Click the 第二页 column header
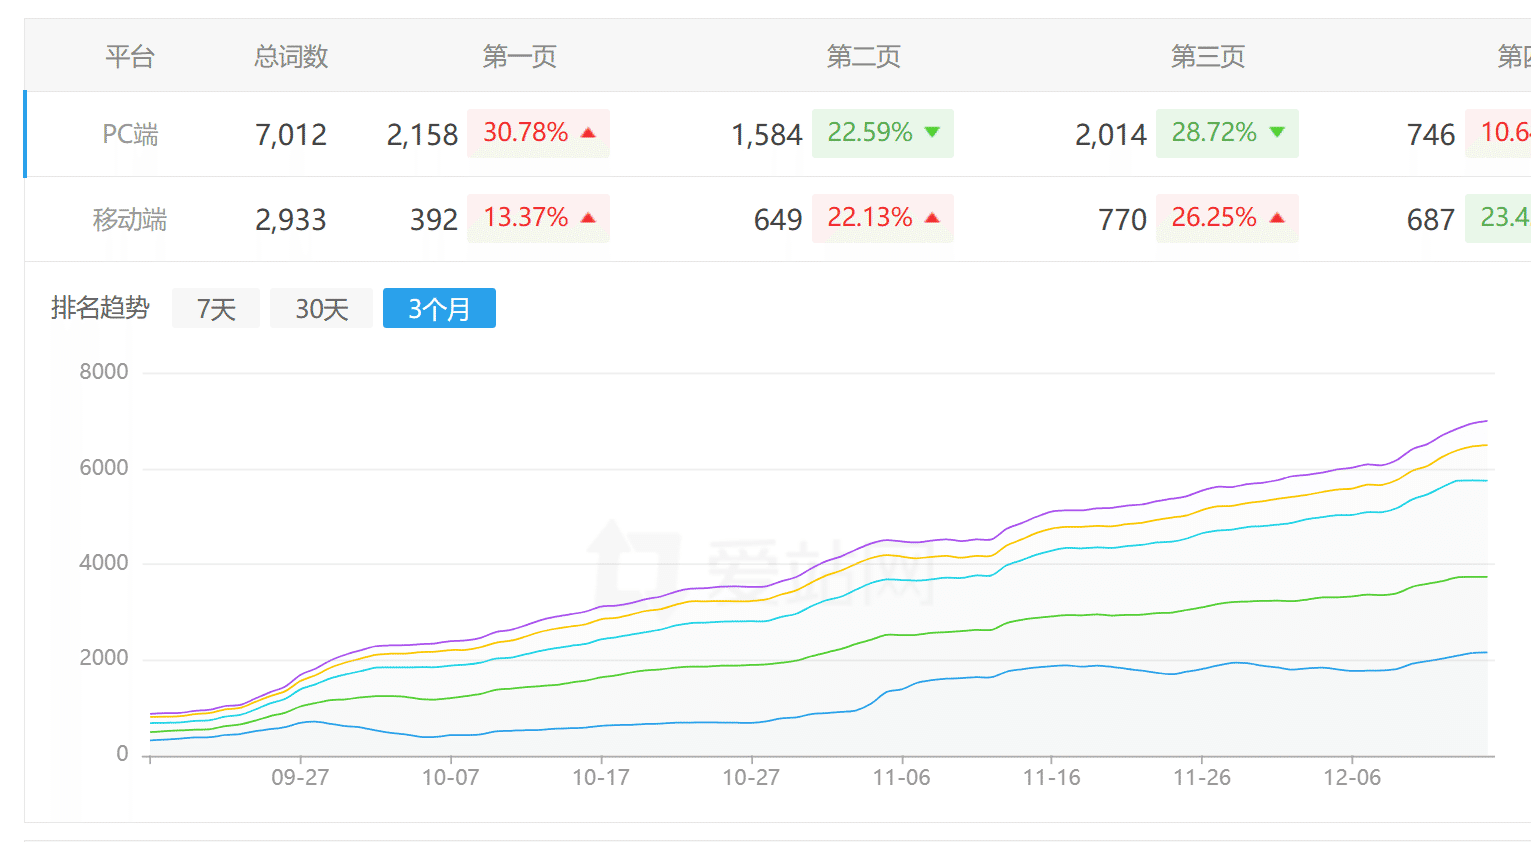1531x842 pixels. click(863, 56)
